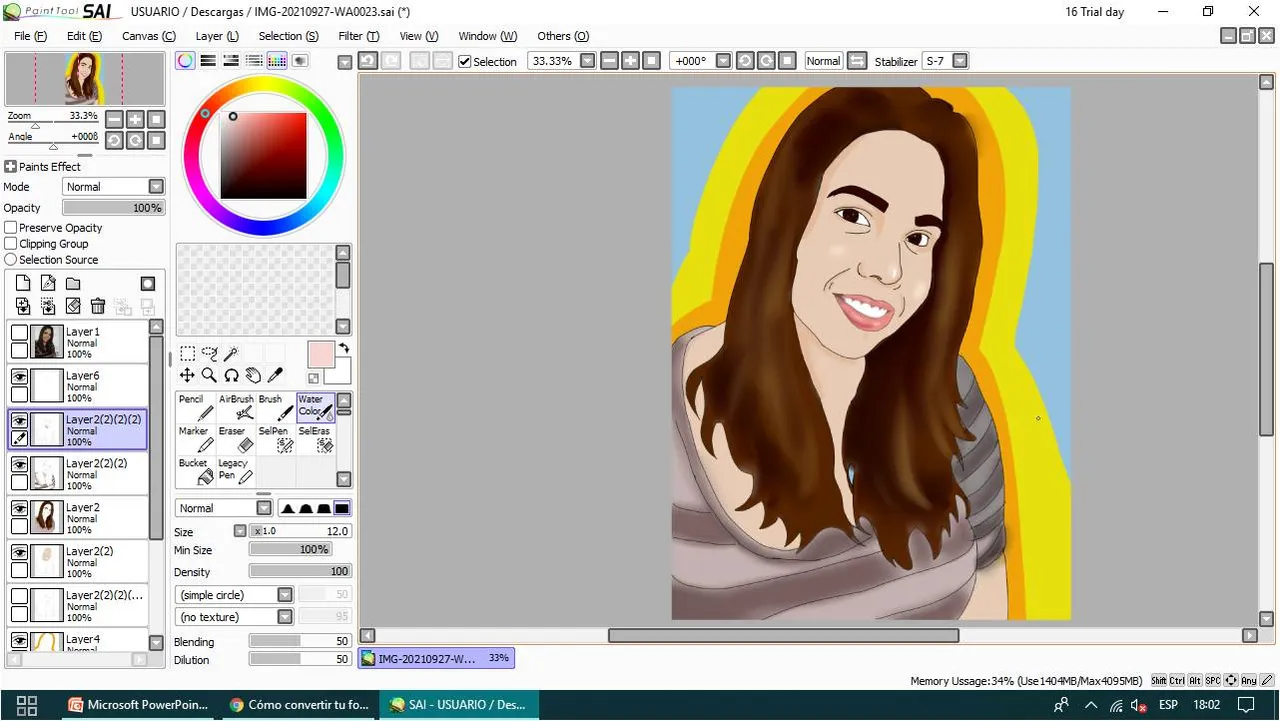Viewport: 1280px width, 721px height.
Task: Open the rotation angle dropdown +000°
Action: pos(723,61)
